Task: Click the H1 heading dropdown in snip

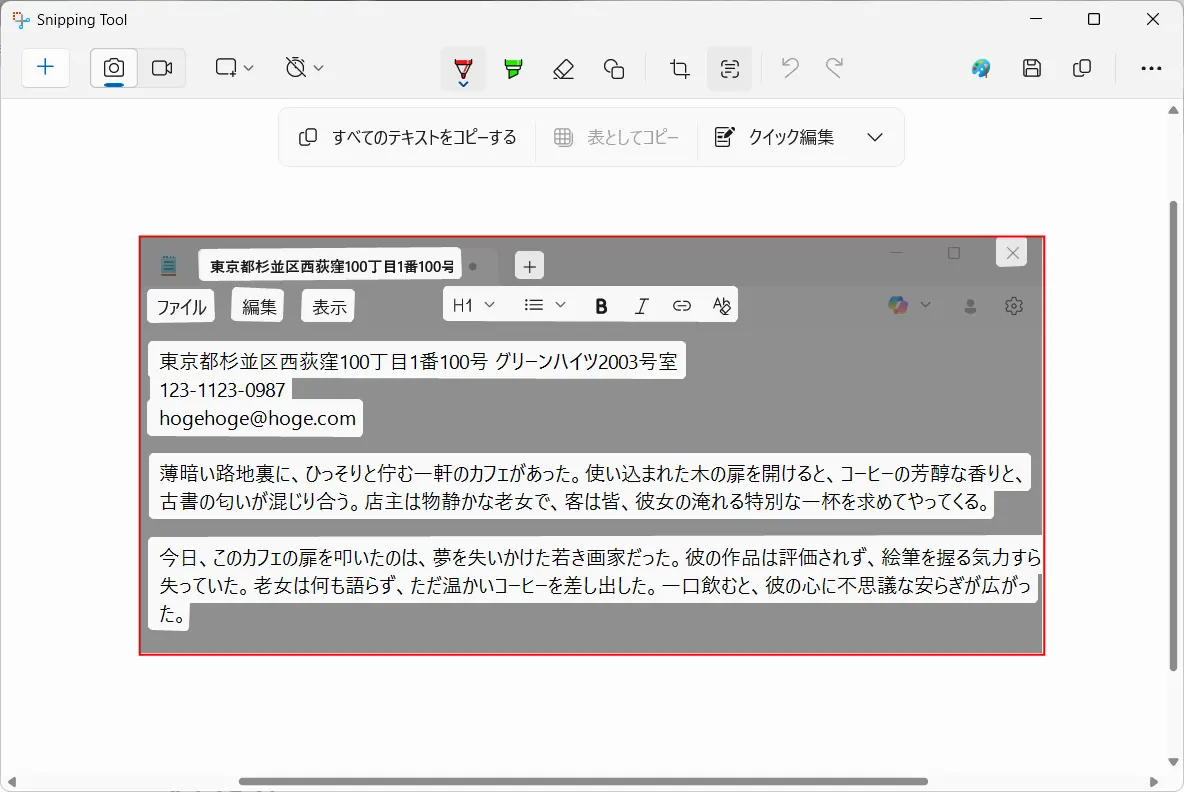Action: point(473,305)
